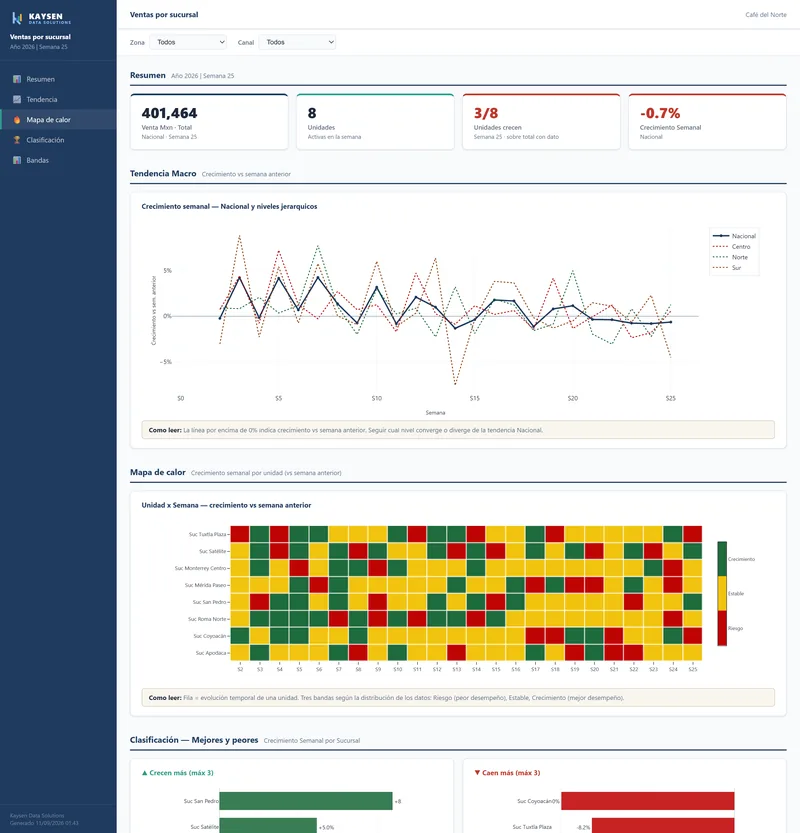Select the 8 Unidades activas card
The image size is (800, 833).
point(375,122)
